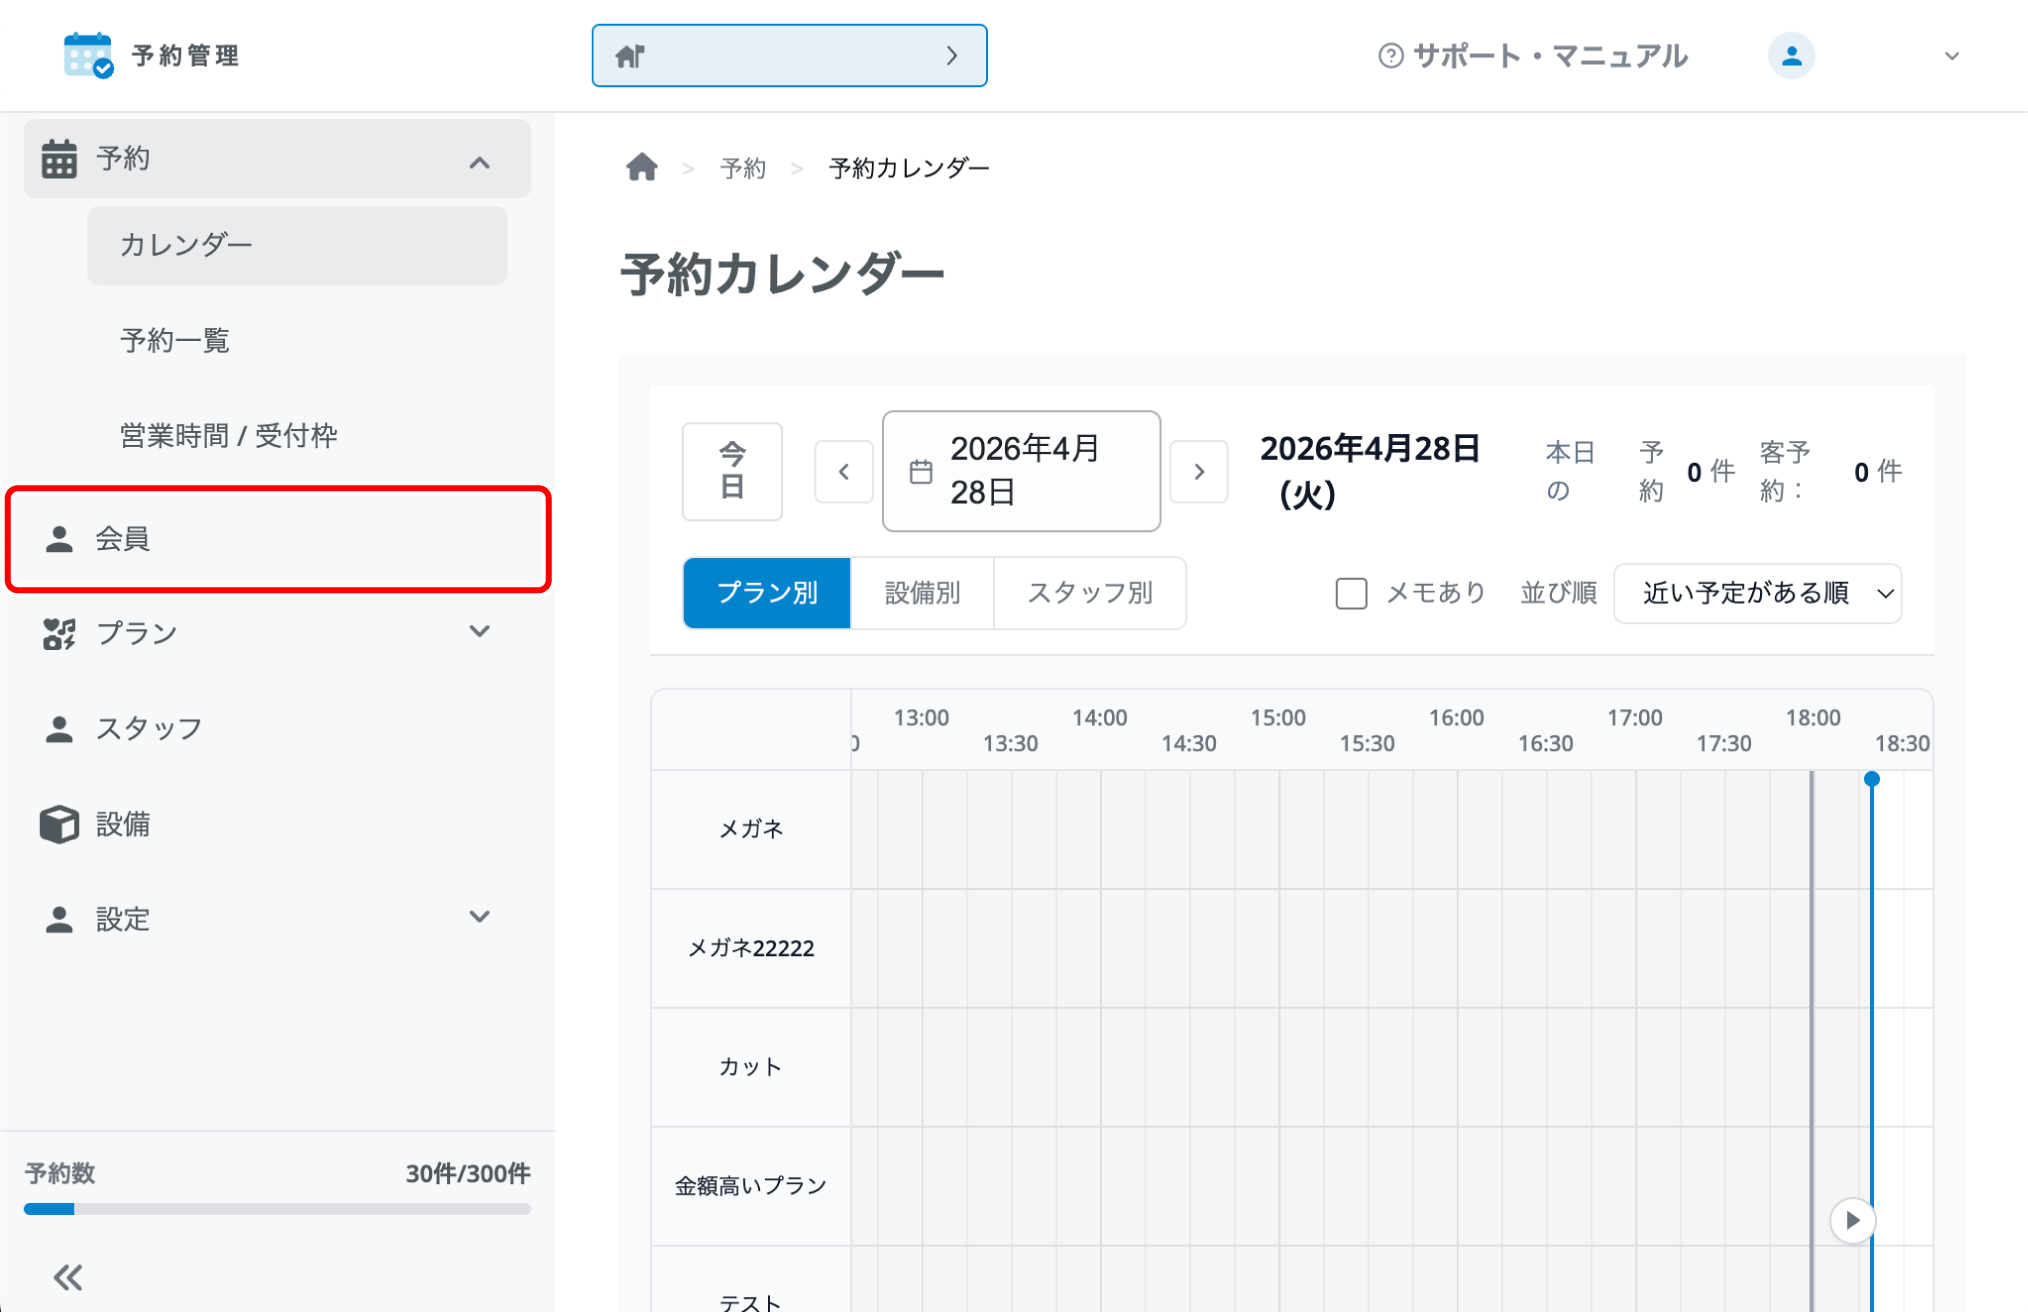Screen dimensions: 2028x1312
Task: Click the home breadcrumb icon
Action: [642, 167]
